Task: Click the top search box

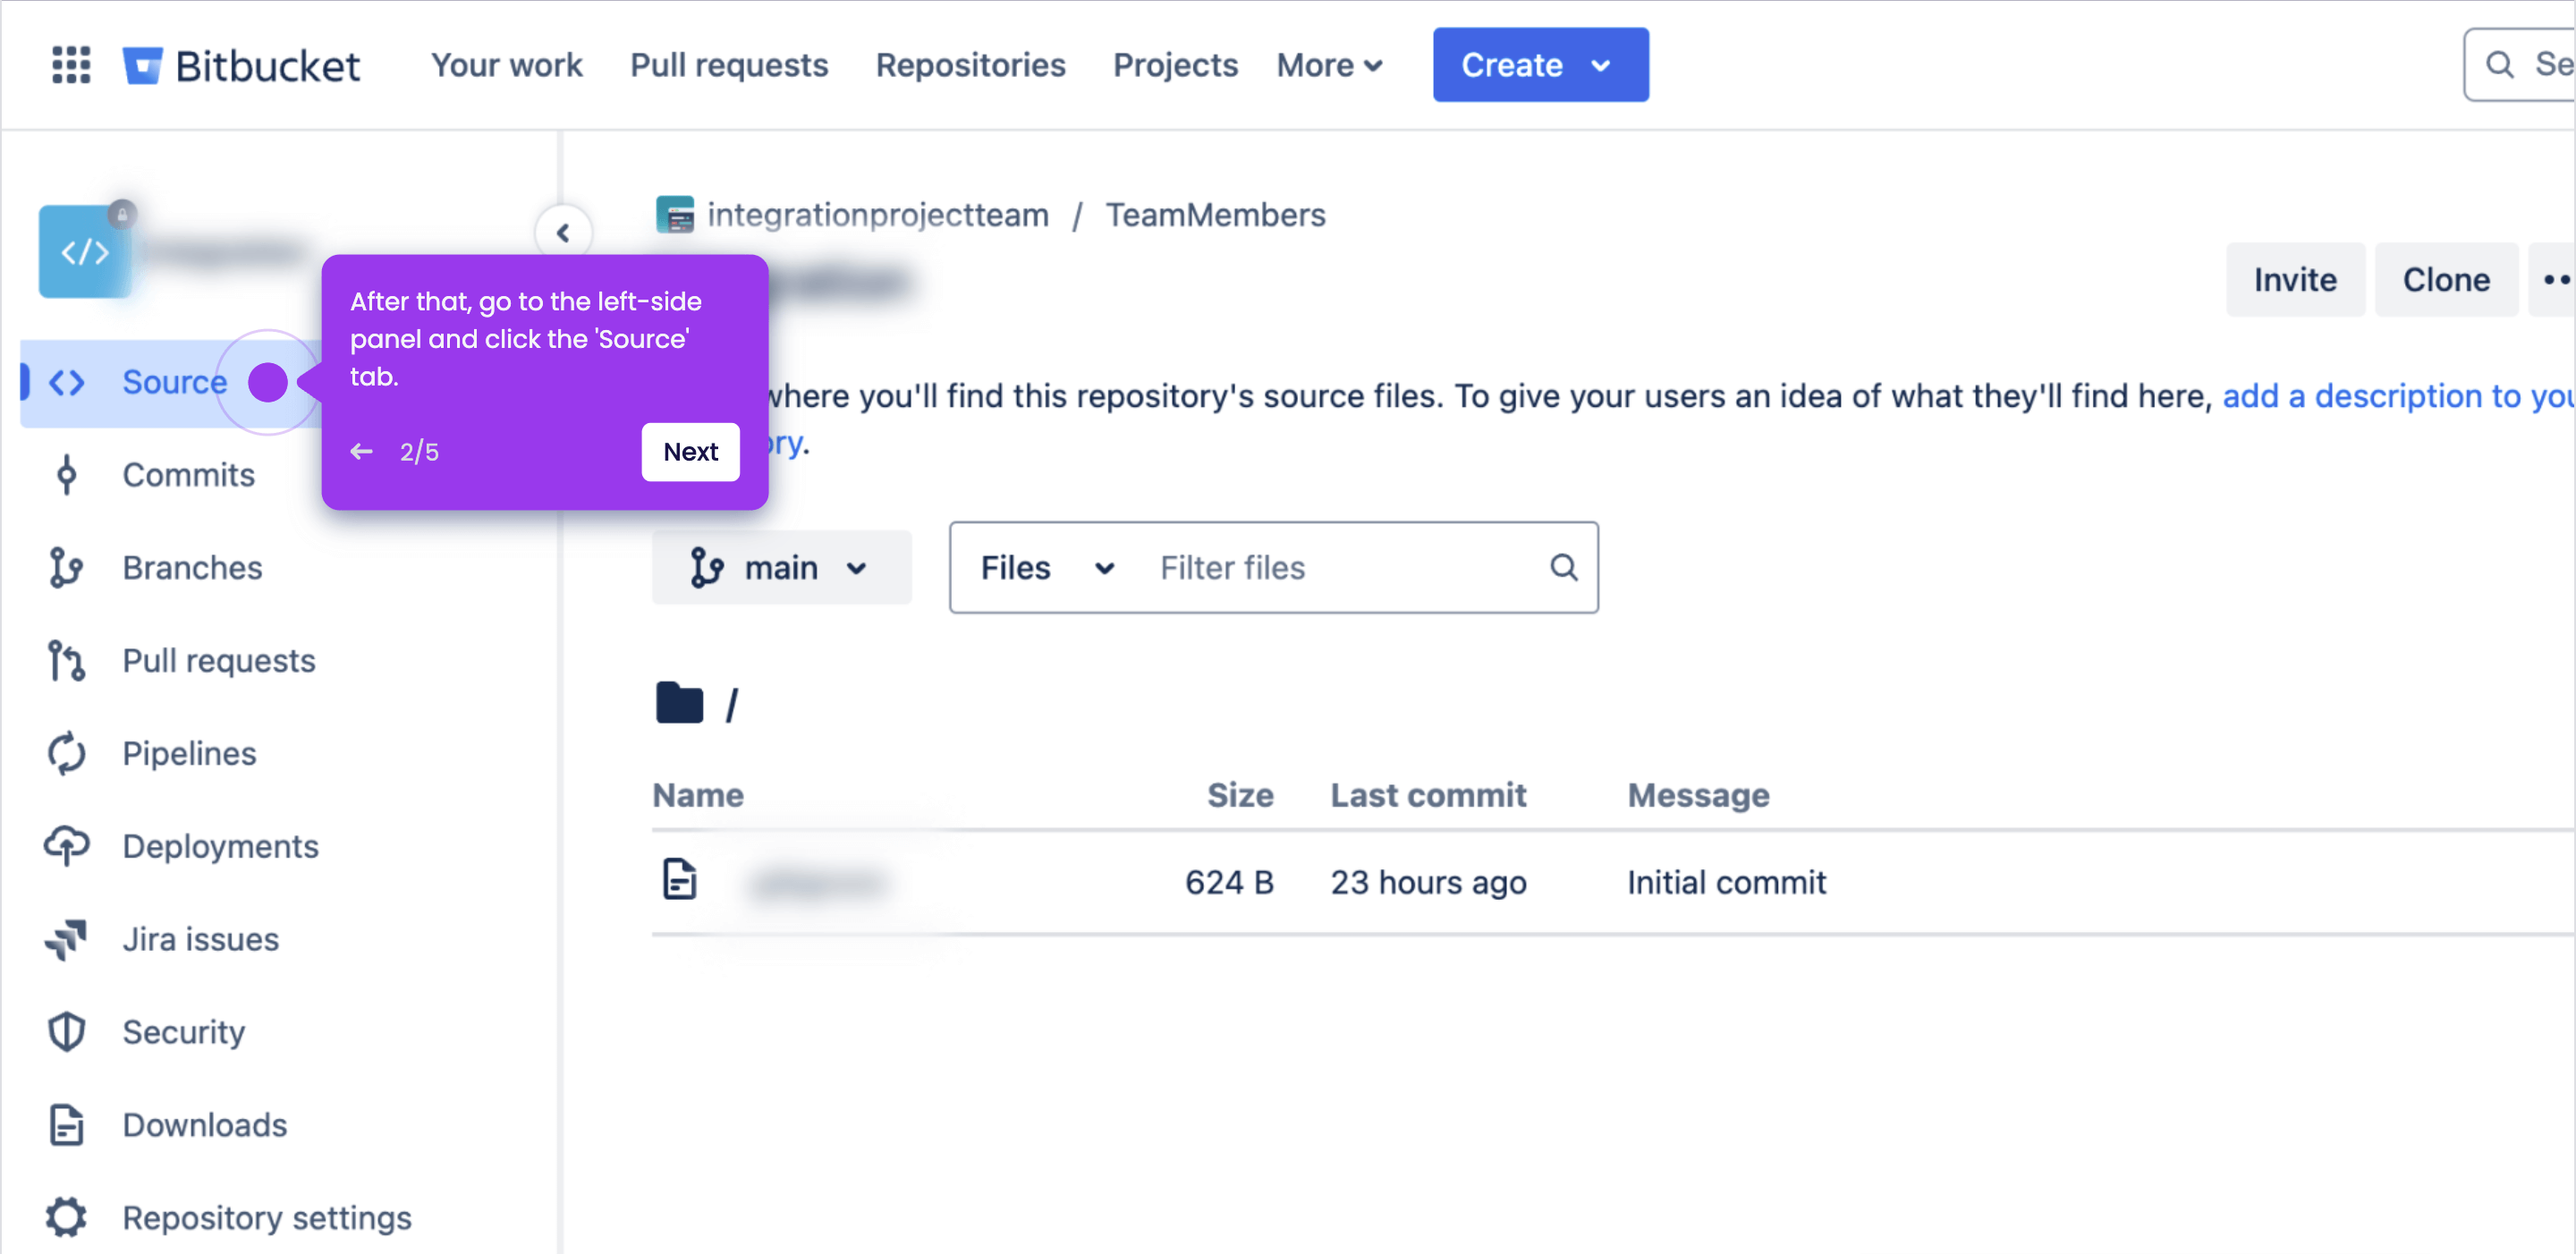Action: 2519,65
